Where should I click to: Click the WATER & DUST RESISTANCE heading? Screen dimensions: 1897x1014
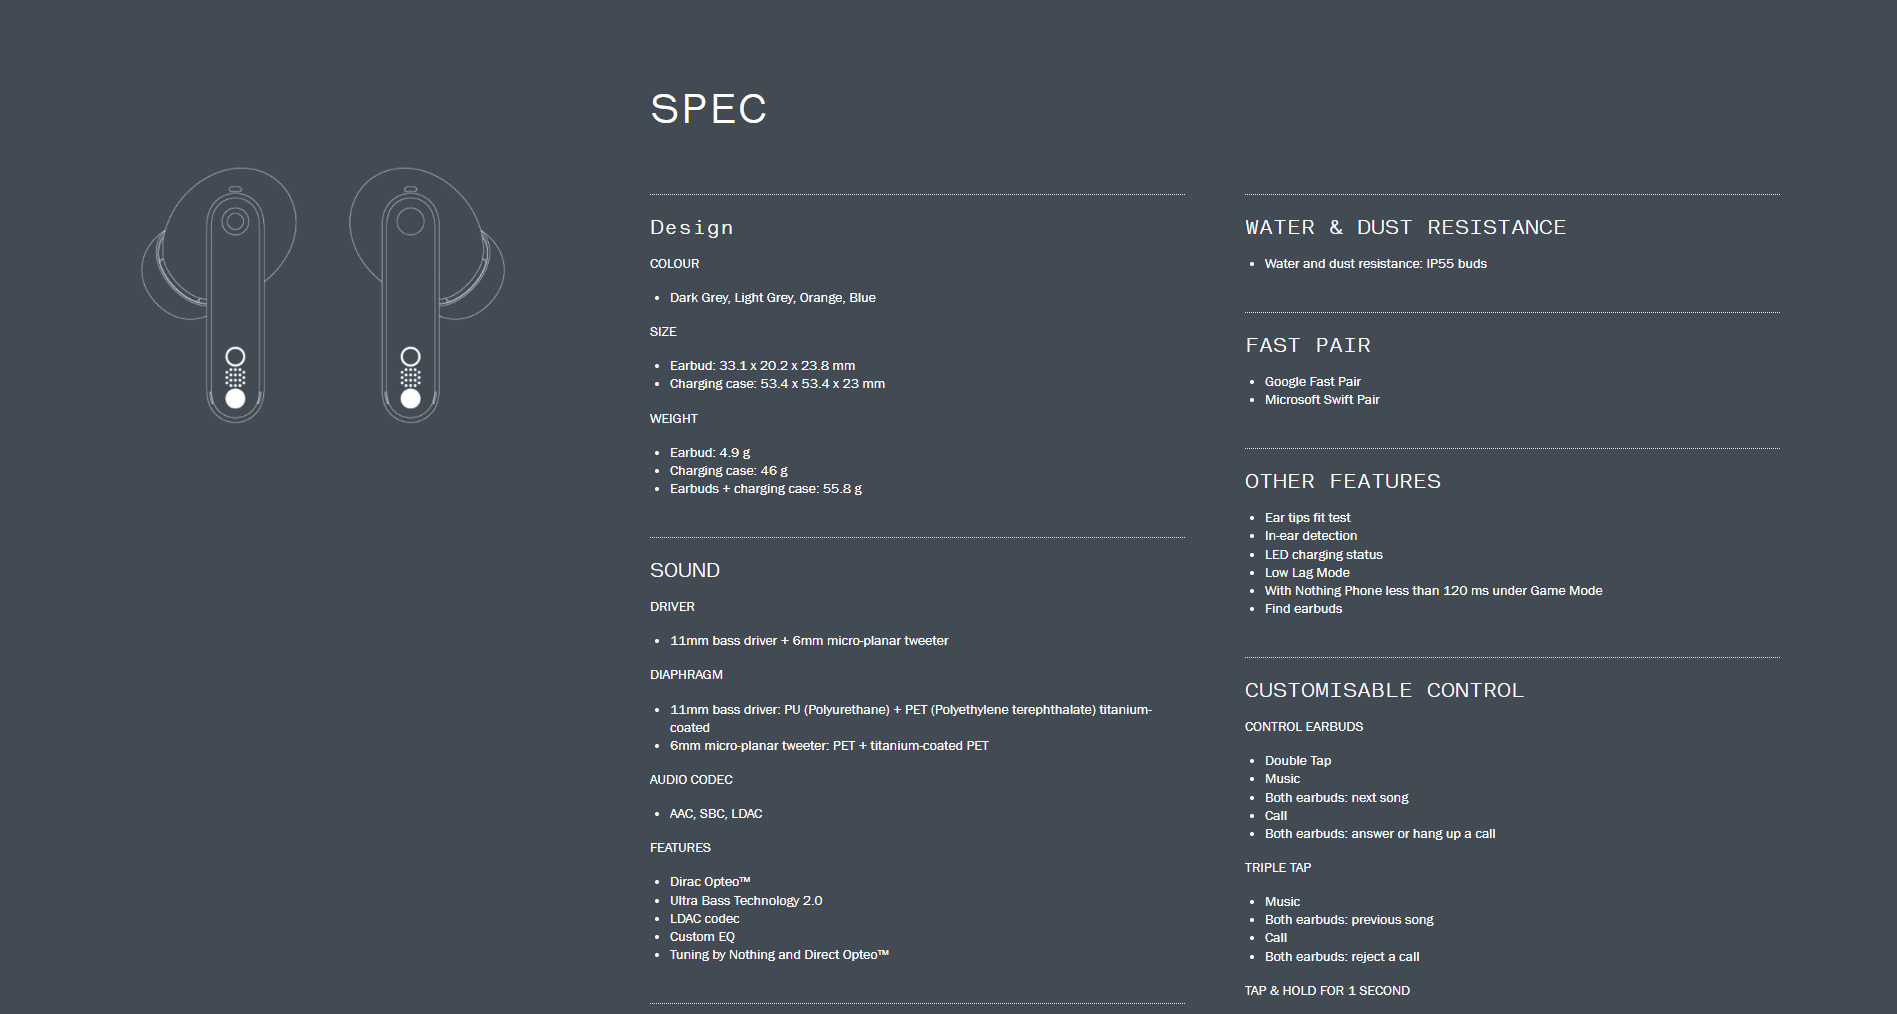point(1405,227)
